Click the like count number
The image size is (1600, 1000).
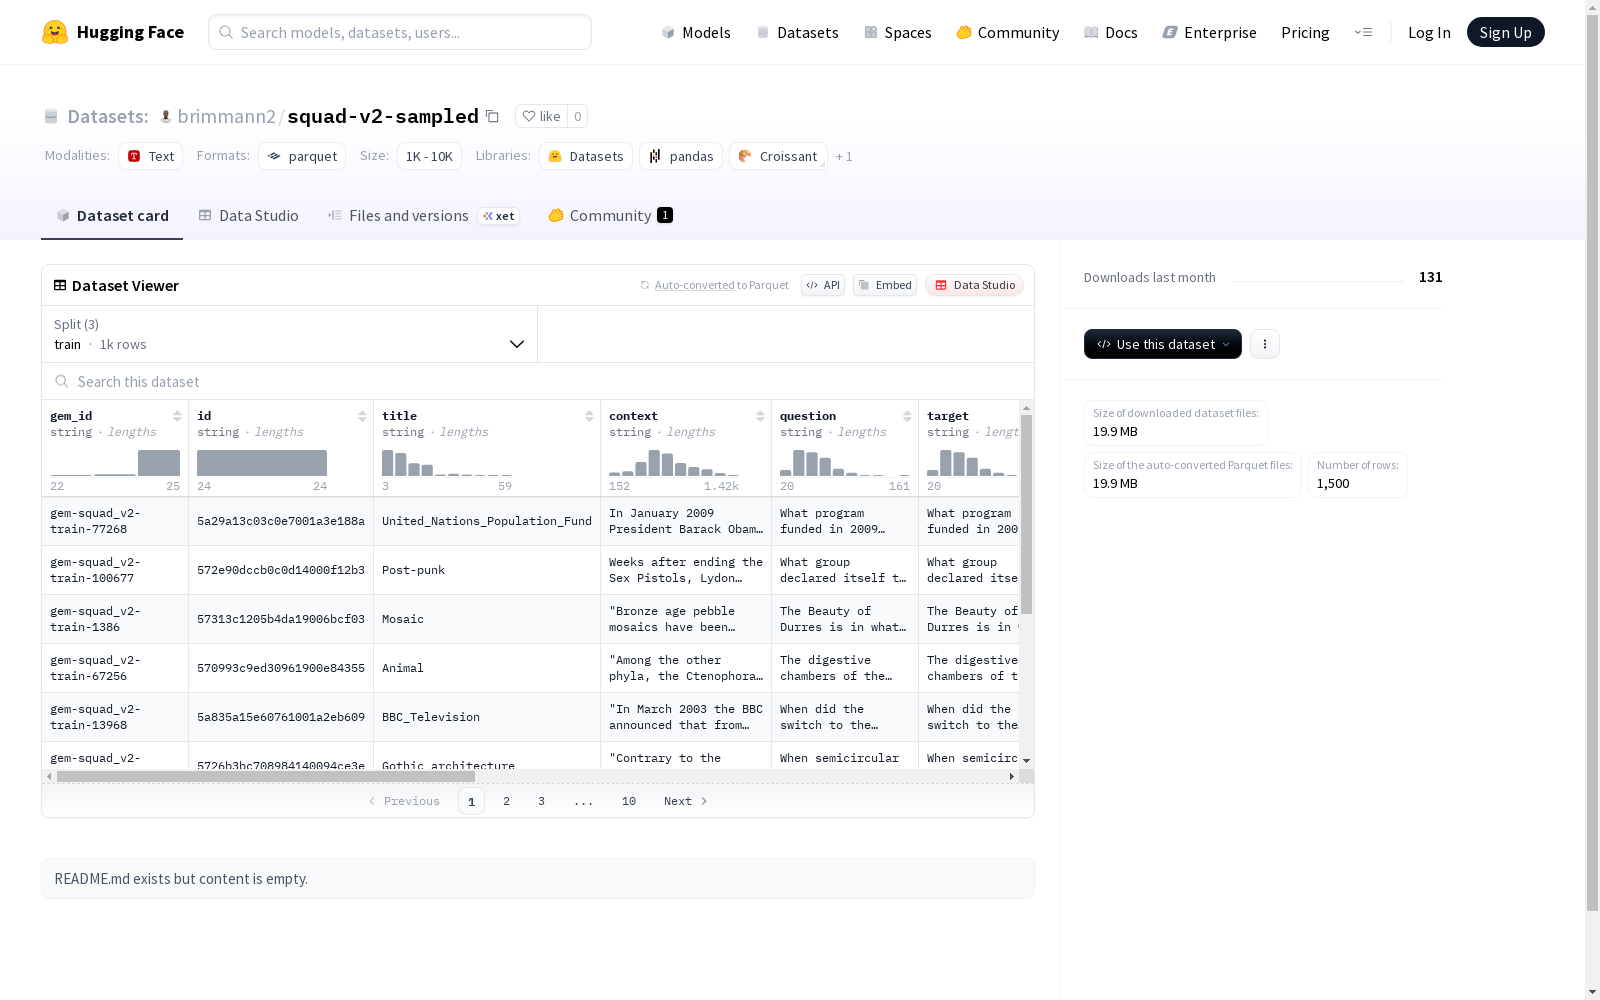point(577,116)
